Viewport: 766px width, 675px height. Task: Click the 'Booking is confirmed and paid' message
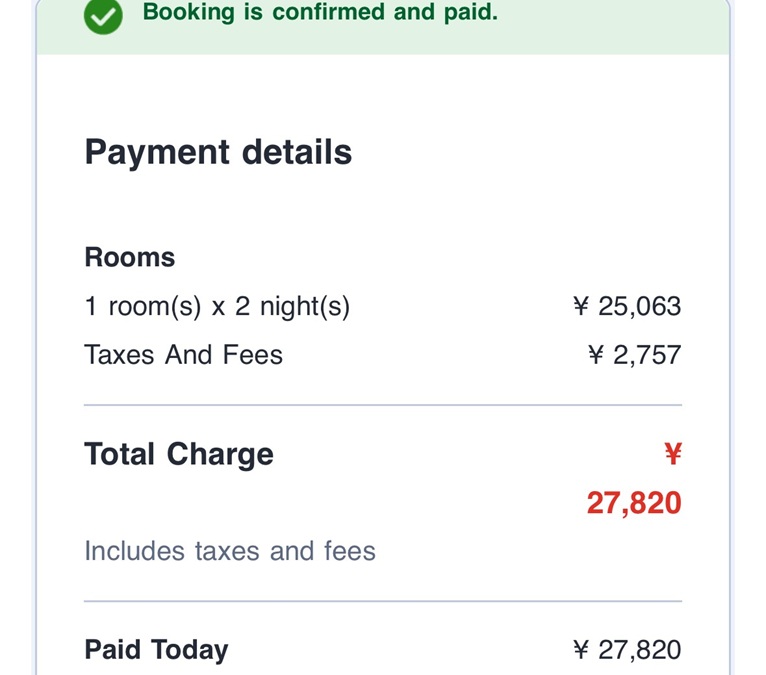(x=320, y=13)
